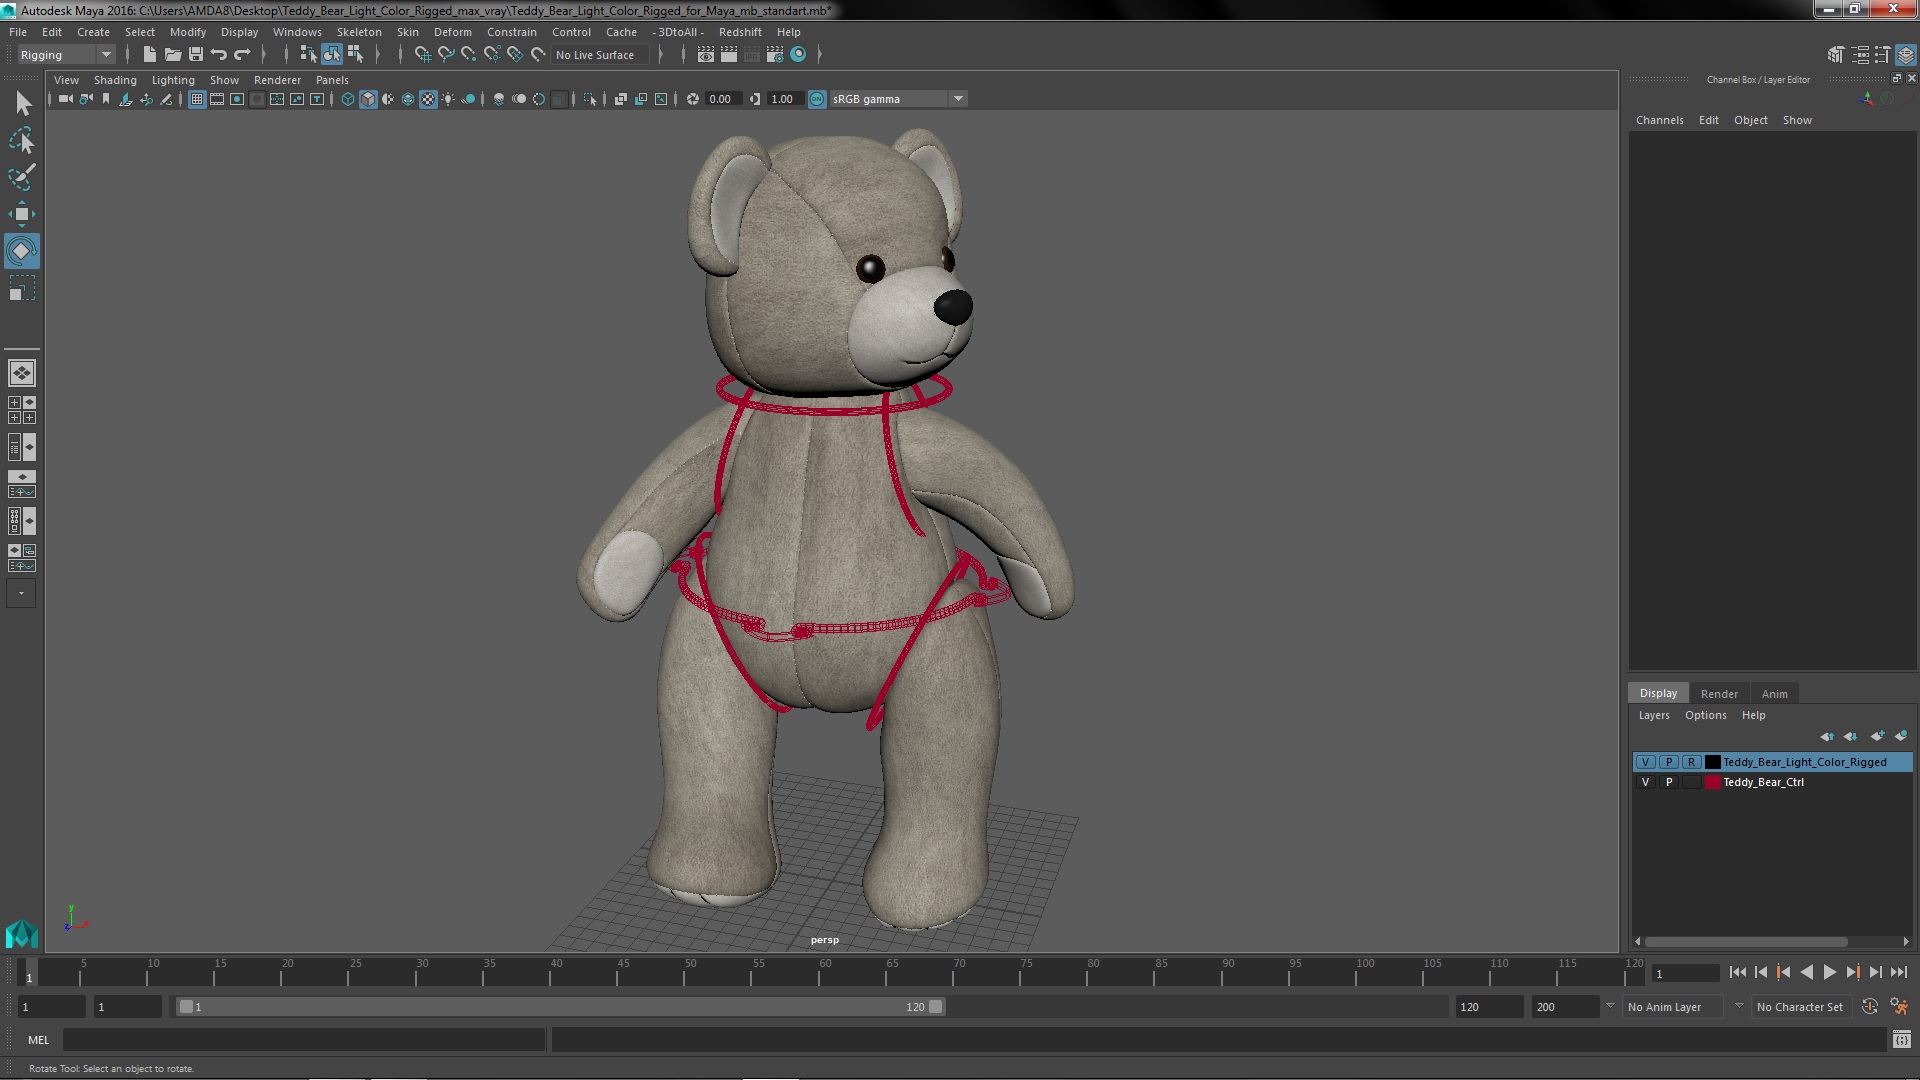
Task: Play animation forwards
Action: pyautogui.click(x=1829, y=972)
